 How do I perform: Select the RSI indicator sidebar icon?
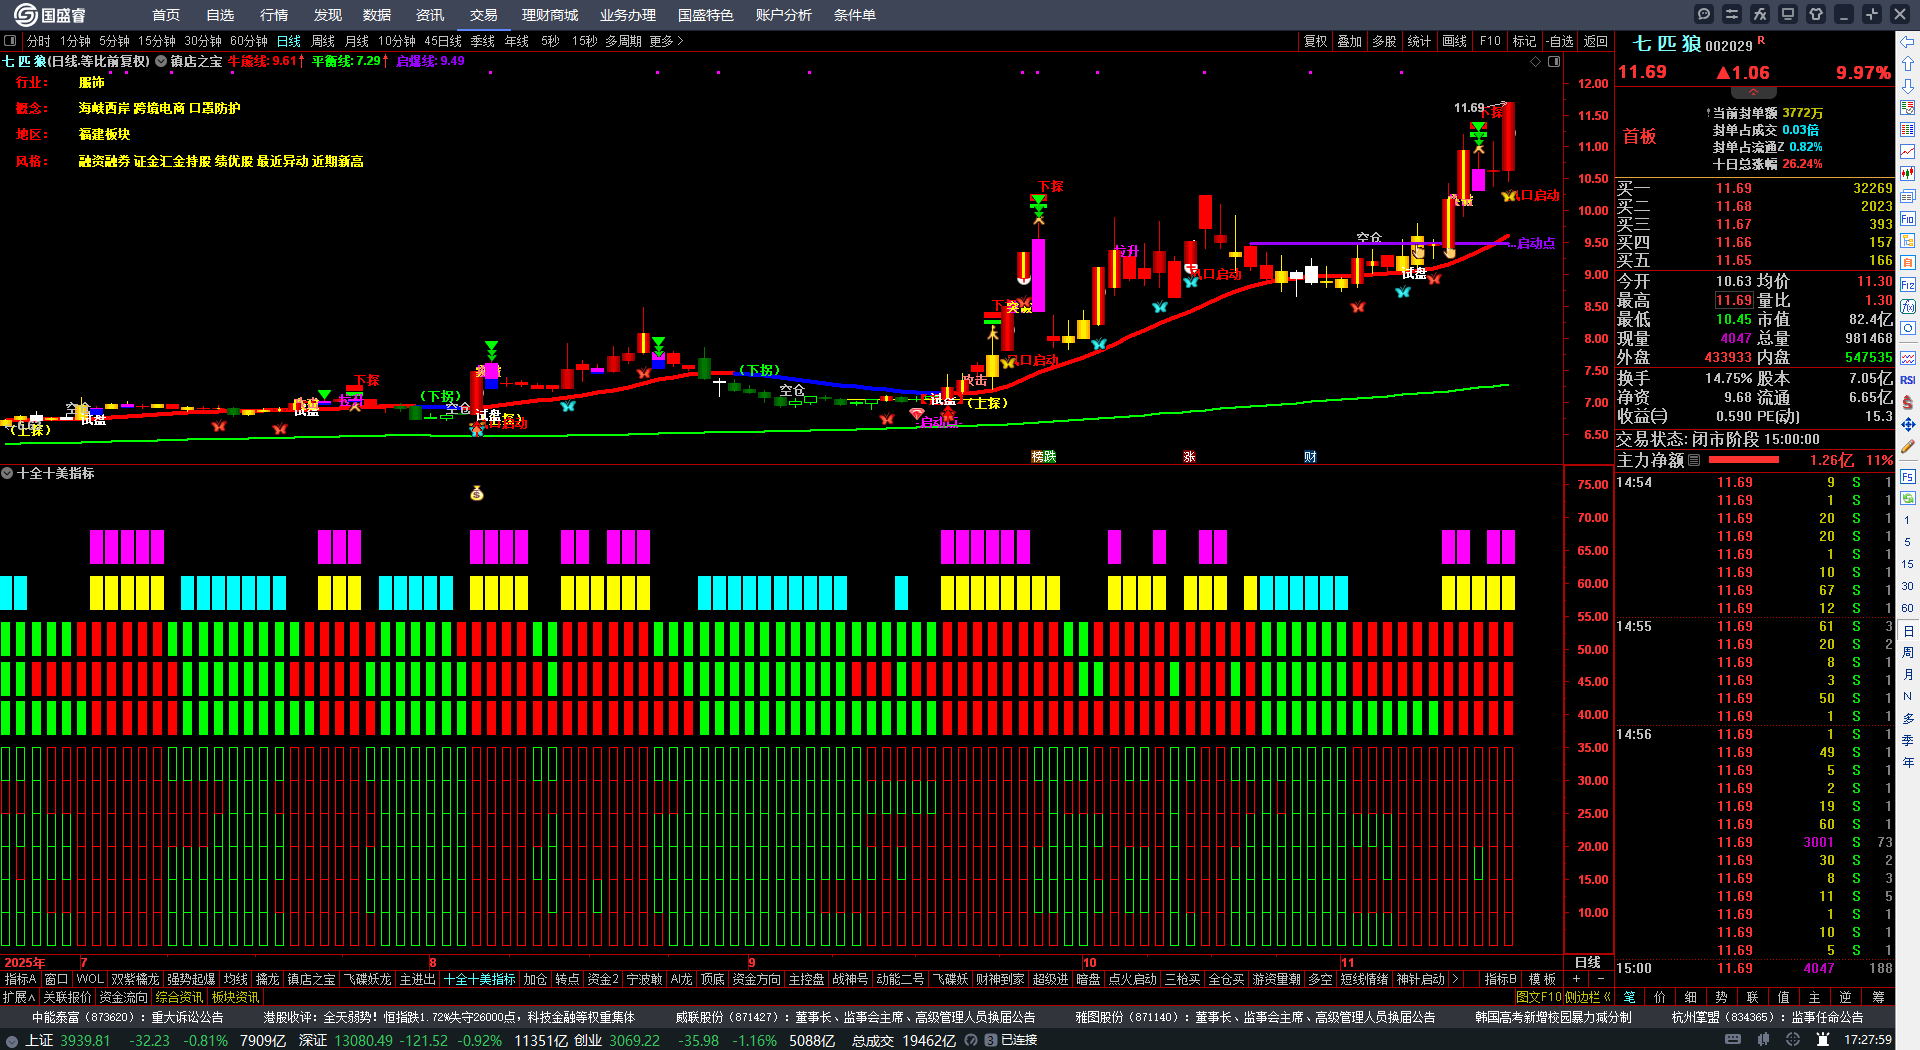point(1908,380)
